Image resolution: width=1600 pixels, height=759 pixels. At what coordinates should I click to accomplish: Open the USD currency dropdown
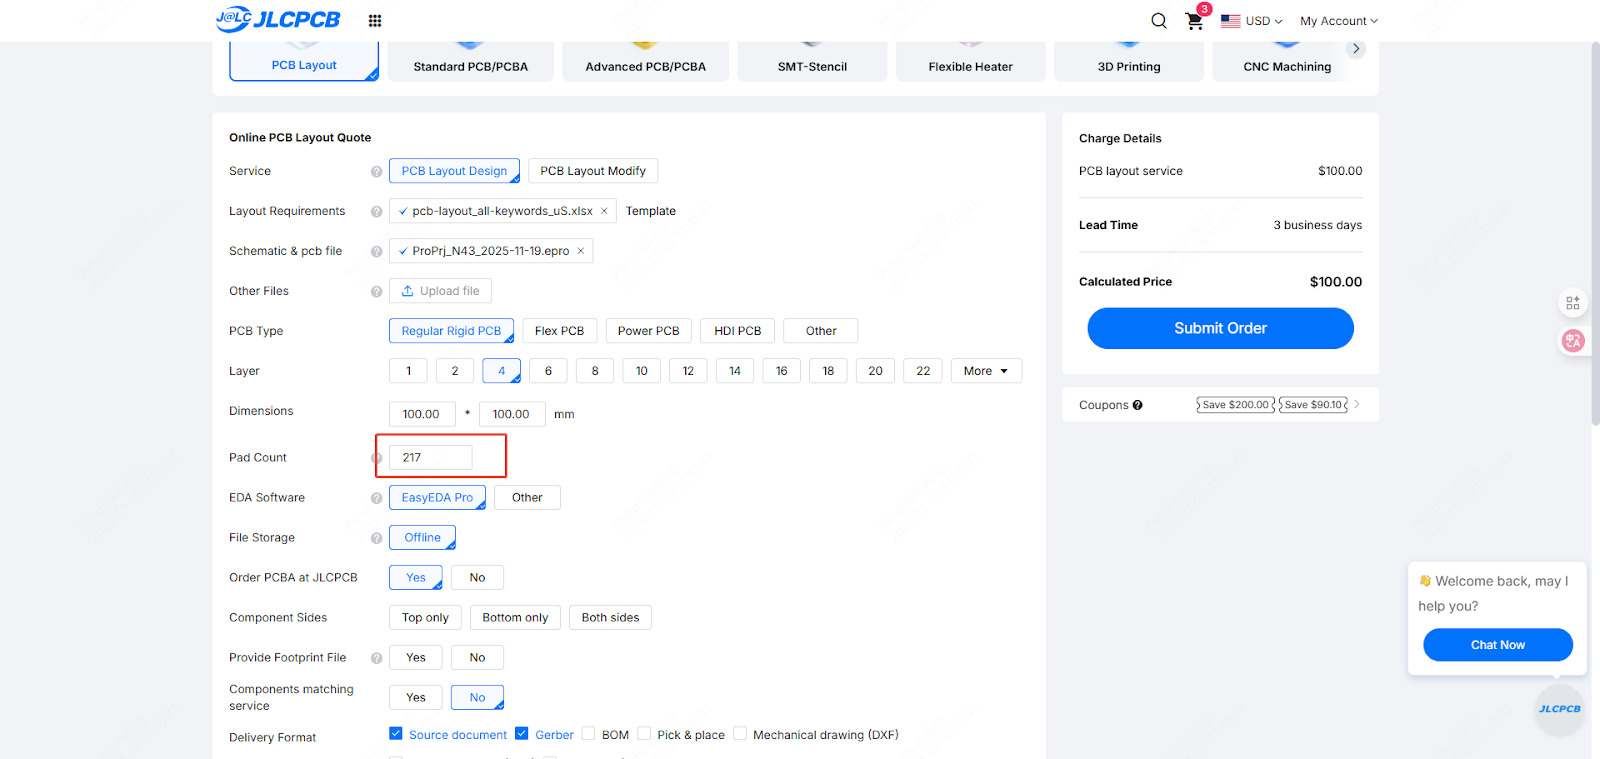pos(1264,21)
